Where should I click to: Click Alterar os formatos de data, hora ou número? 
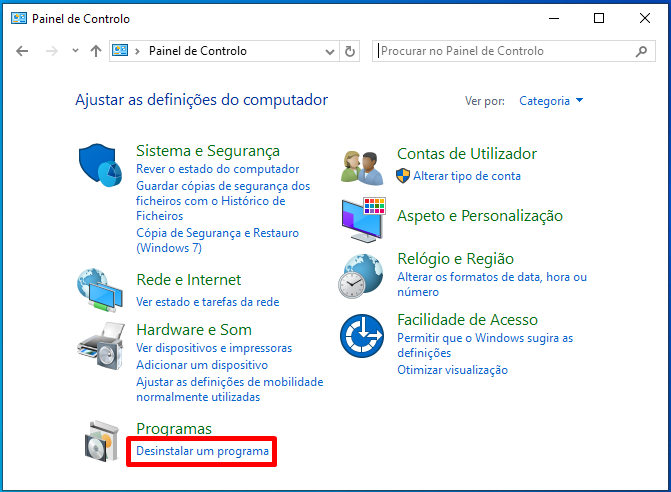[x=492, y=285]
